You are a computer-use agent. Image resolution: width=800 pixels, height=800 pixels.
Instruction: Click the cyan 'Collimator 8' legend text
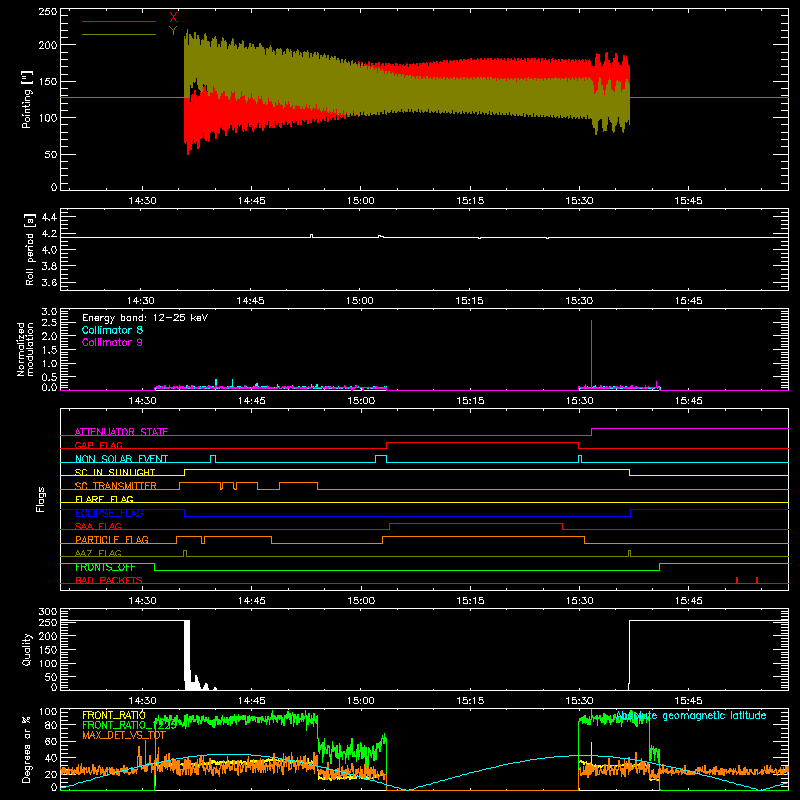(x=112, y=330)
